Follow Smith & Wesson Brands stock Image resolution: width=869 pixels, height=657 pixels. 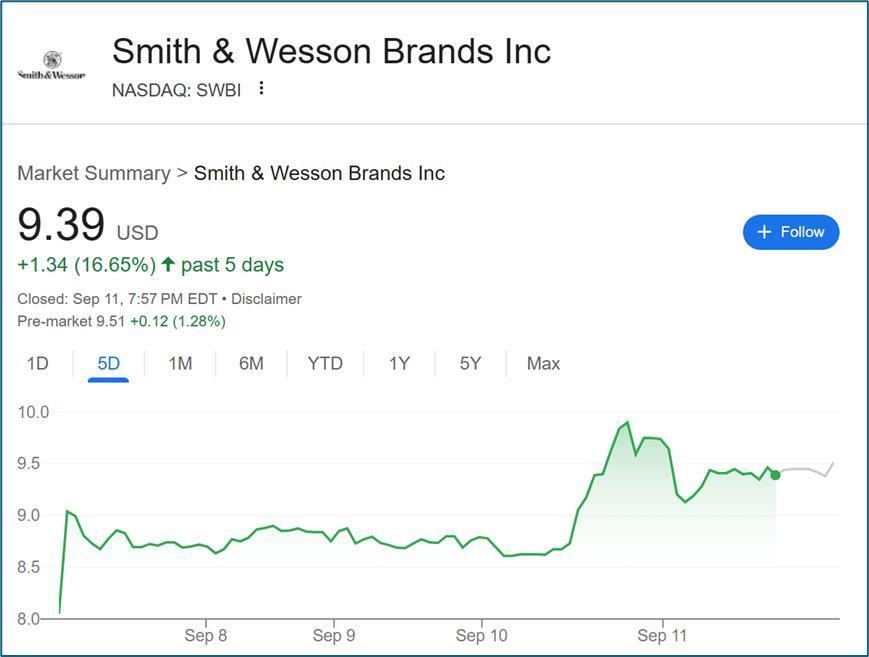[791, 232]
